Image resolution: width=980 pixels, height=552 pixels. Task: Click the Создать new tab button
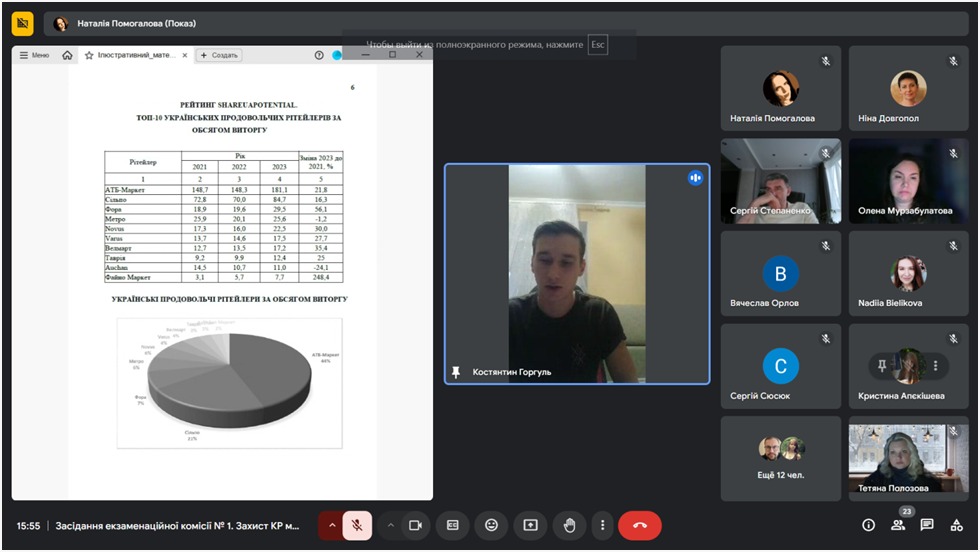[219, 55]
